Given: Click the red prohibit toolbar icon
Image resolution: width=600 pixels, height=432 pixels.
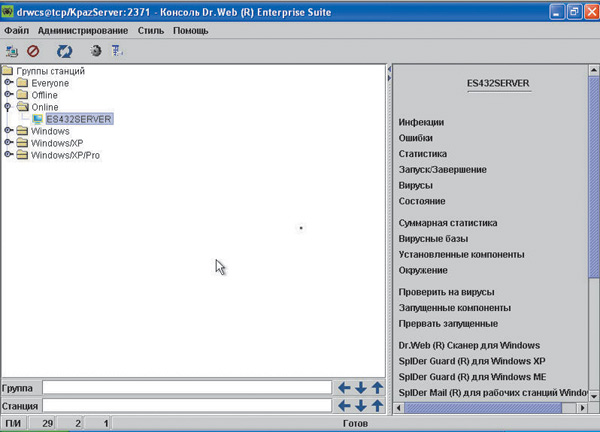Looking at the screenshot, I should (x=33, y=51).
